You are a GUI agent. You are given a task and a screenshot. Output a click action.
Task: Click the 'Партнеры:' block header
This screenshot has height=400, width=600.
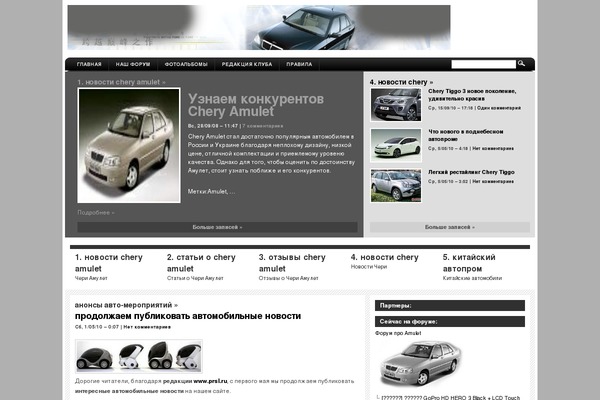(x=450, y=305)
